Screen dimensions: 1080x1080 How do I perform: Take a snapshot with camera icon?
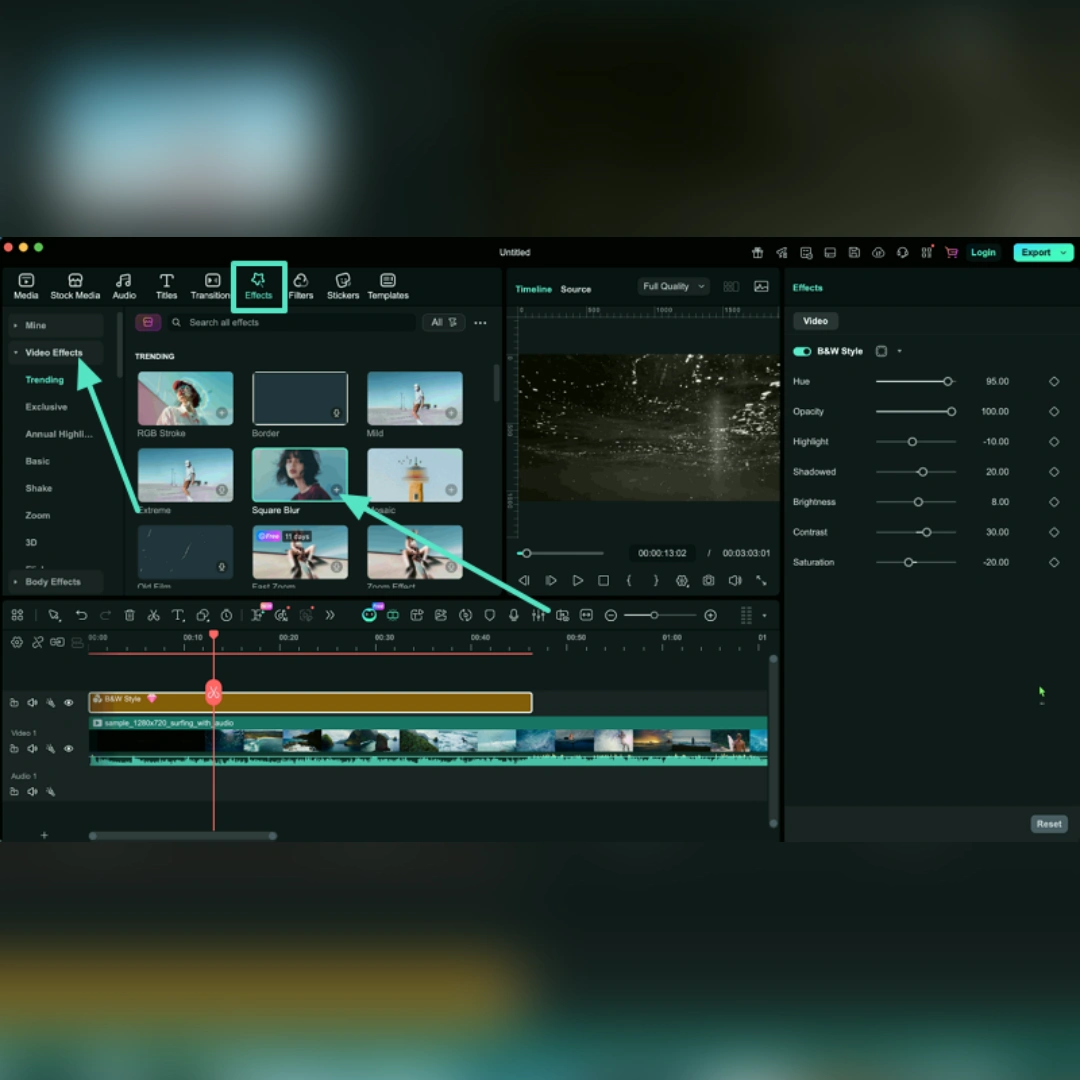(708, 581)
